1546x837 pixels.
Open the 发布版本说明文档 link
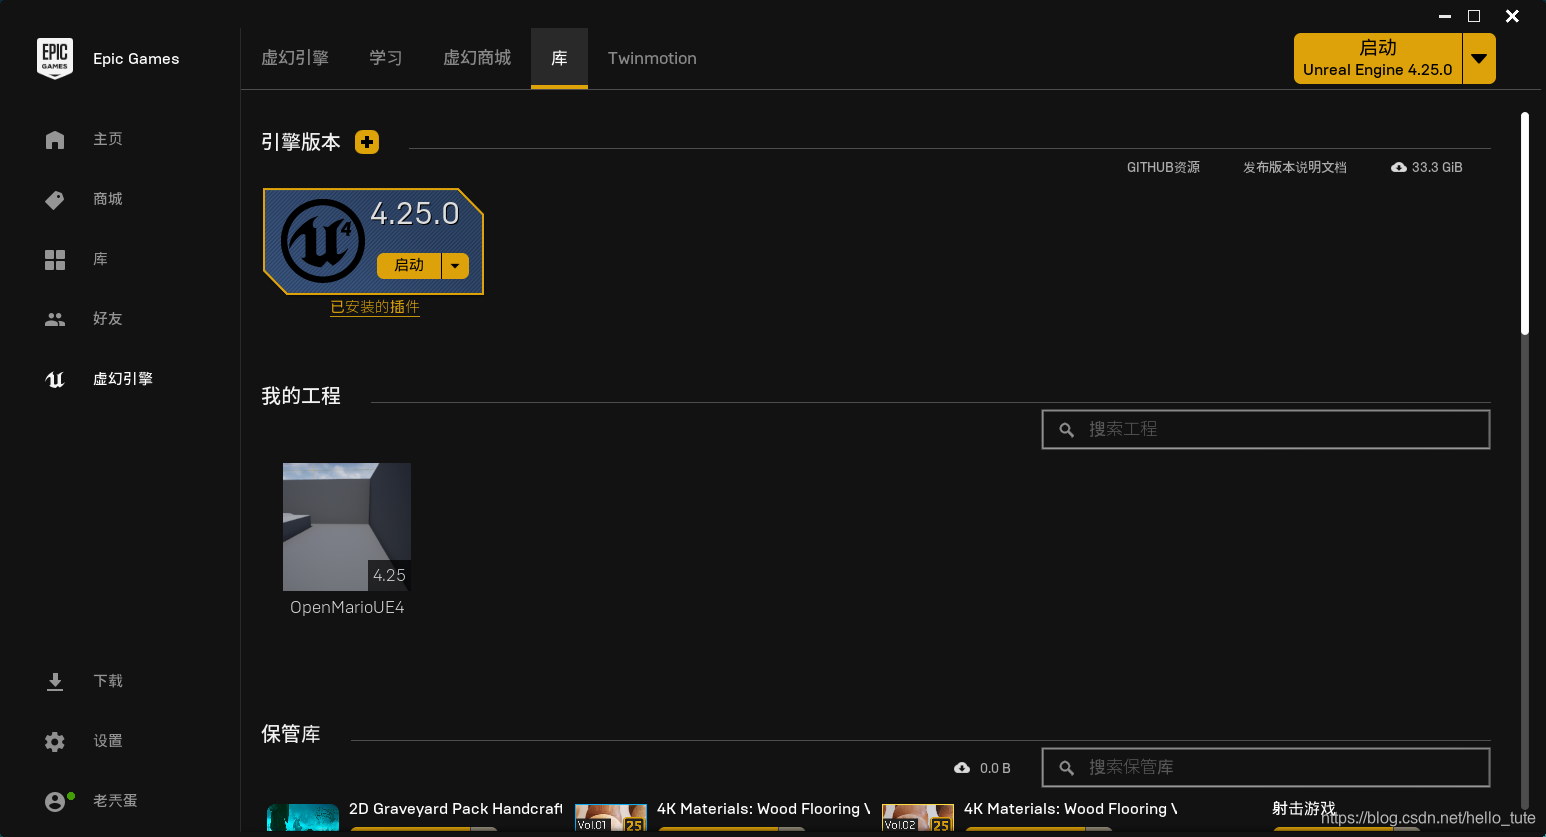1295,167
